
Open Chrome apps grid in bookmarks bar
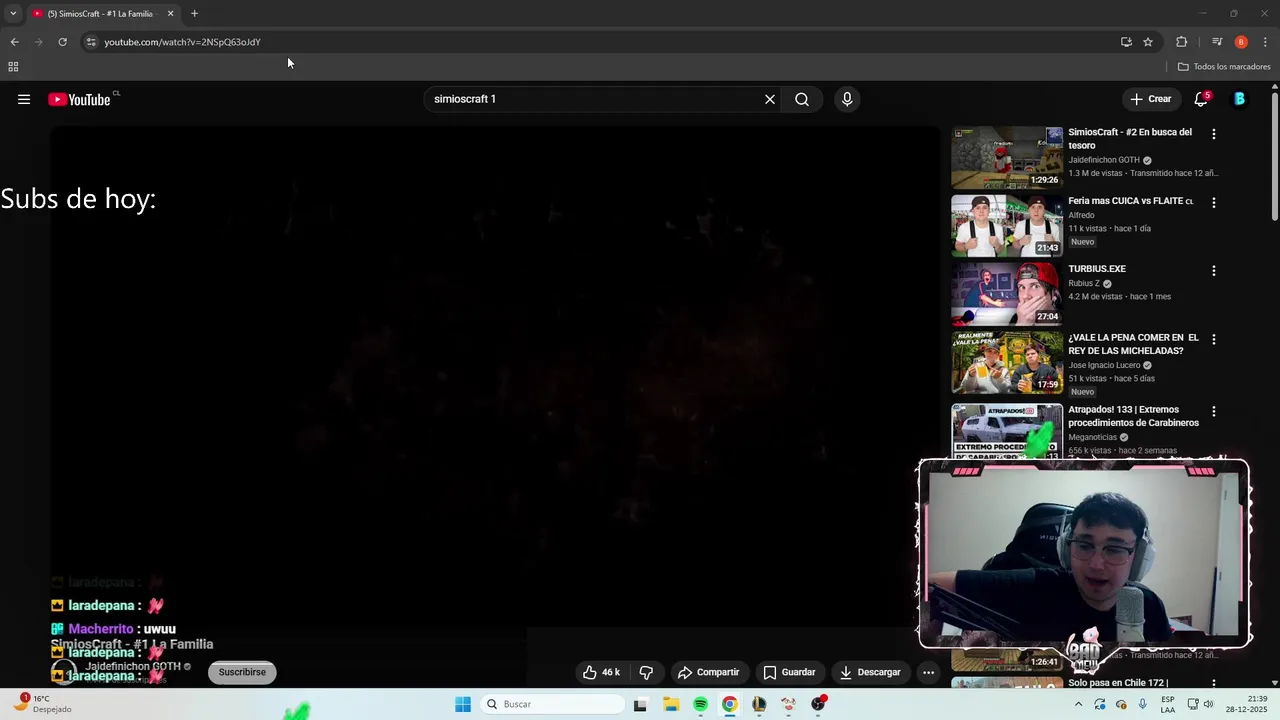13,67
